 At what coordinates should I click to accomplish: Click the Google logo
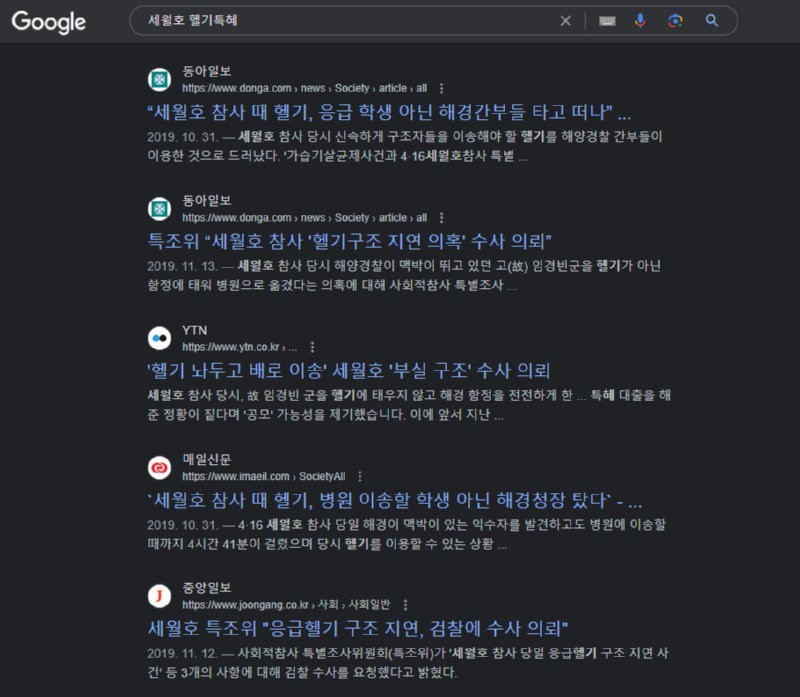coord(48,22)
